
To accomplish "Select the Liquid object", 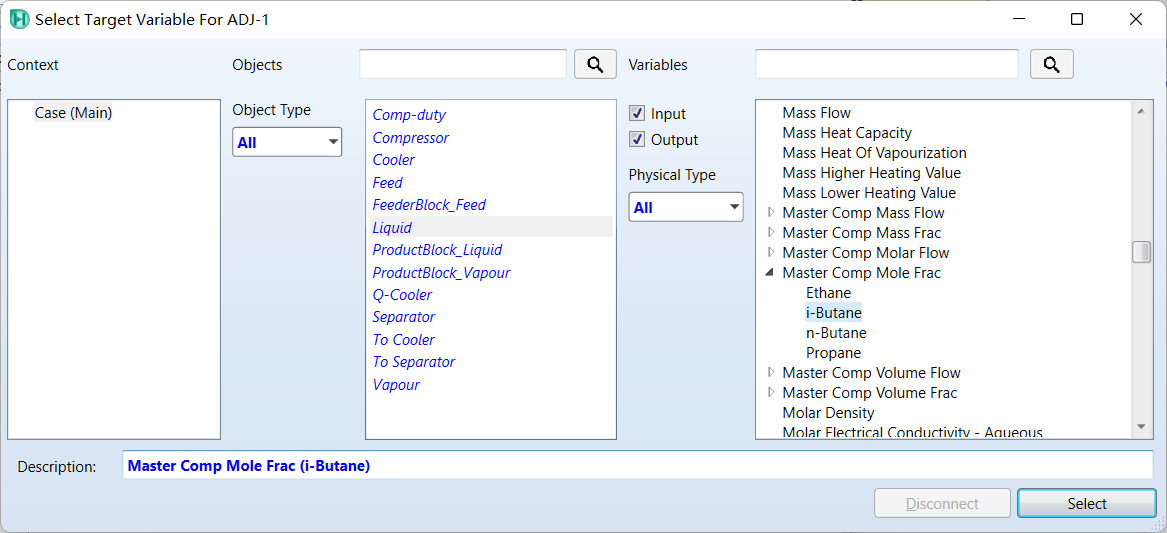I will (491, 227).
